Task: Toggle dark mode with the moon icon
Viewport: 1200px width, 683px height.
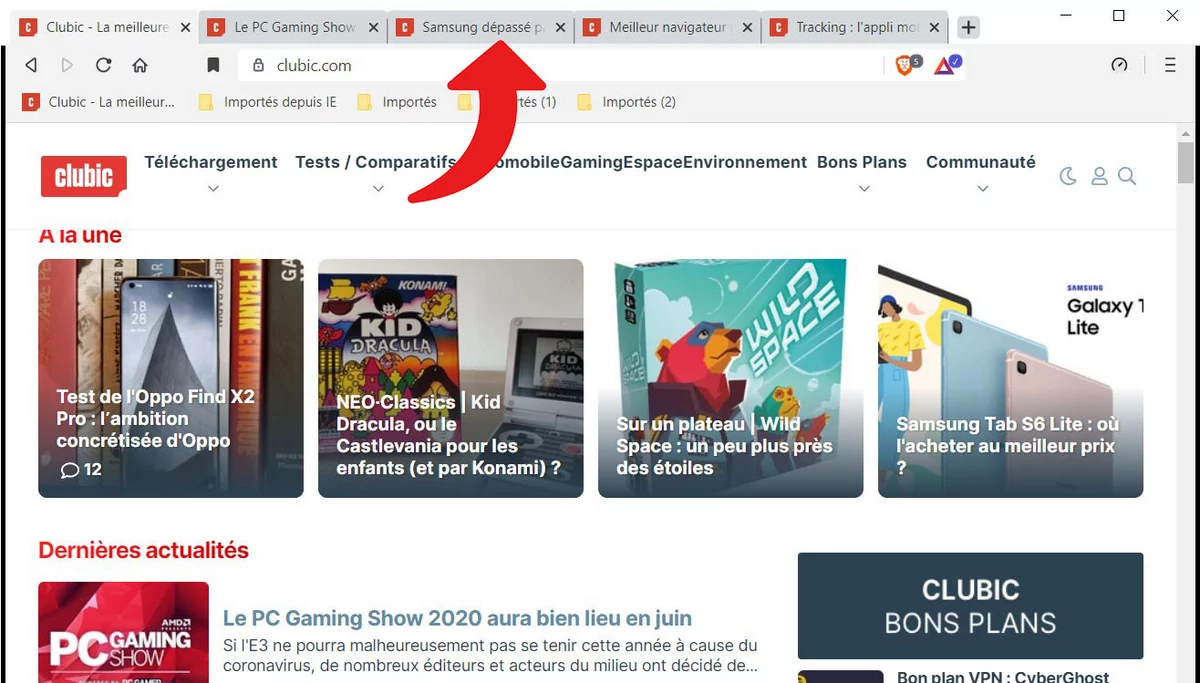Action: 1068,177
